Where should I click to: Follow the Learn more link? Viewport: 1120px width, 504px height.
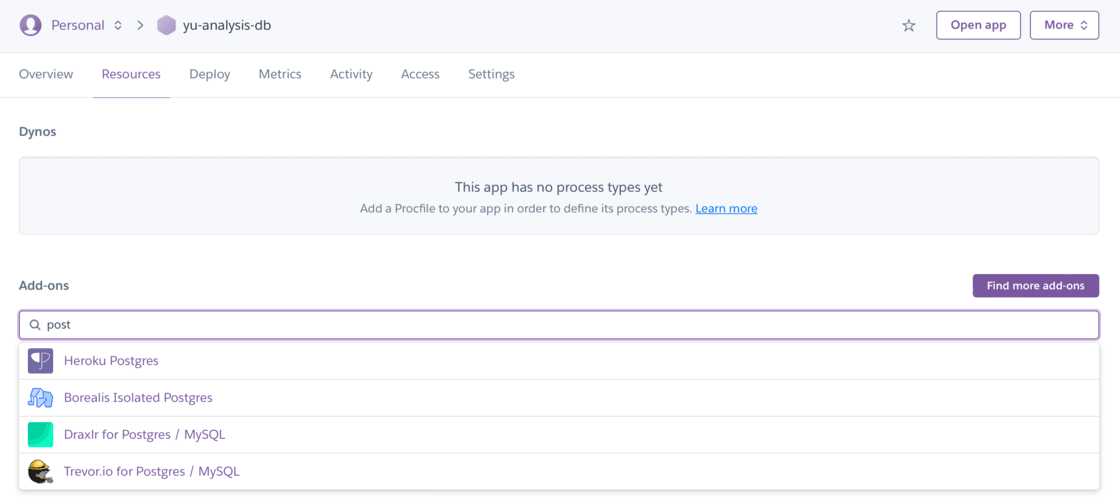[726, 209]
